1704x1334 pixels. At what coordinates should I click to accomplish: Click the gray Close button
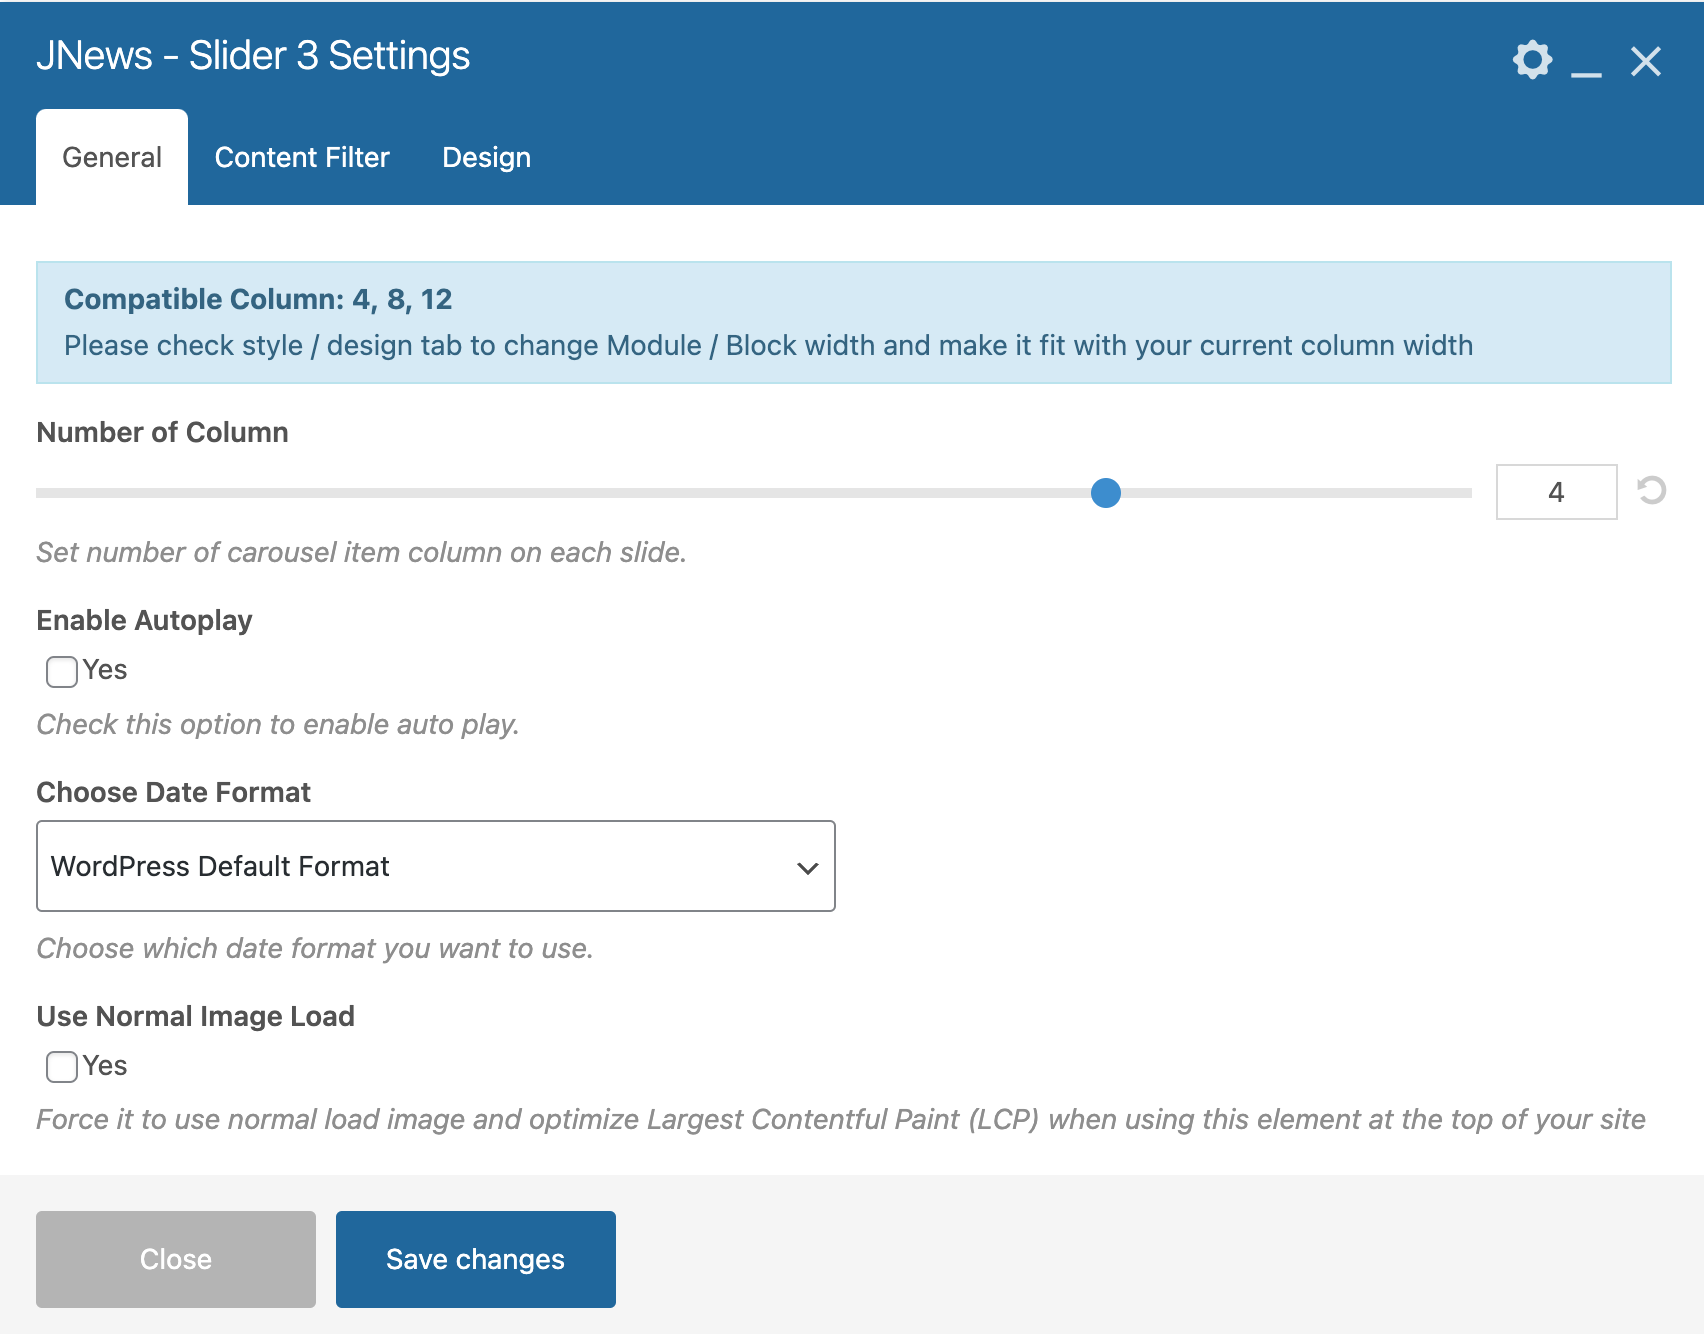click(x=176, y=1259)
